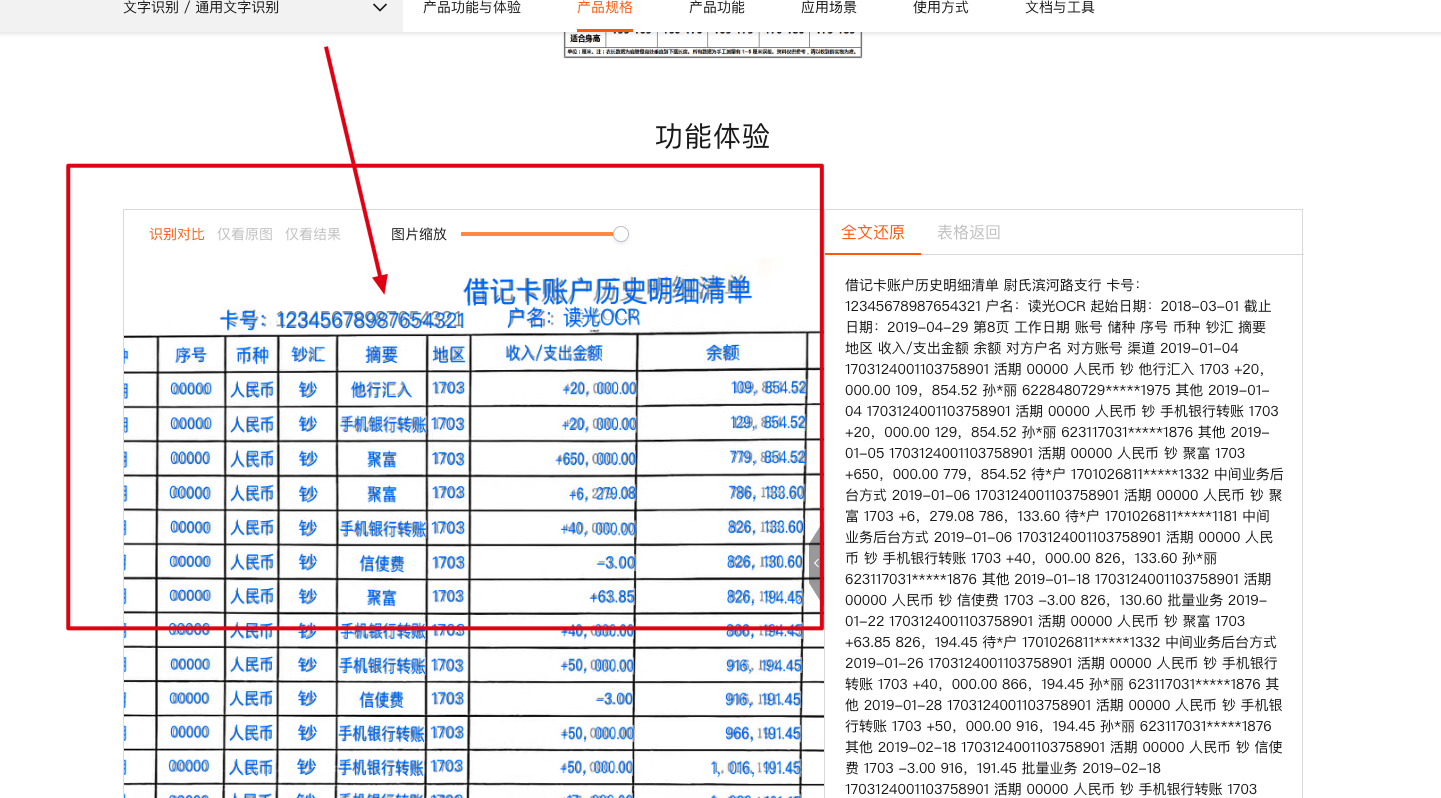
Task: Click the 币种 column header
Action: [x=252, y=354]
